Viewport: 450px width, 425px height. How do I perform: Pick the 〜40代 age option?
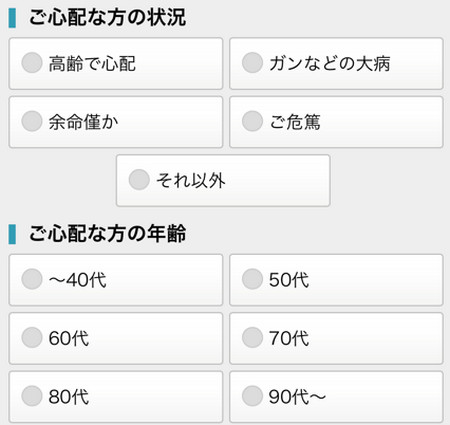click(116, 280)
